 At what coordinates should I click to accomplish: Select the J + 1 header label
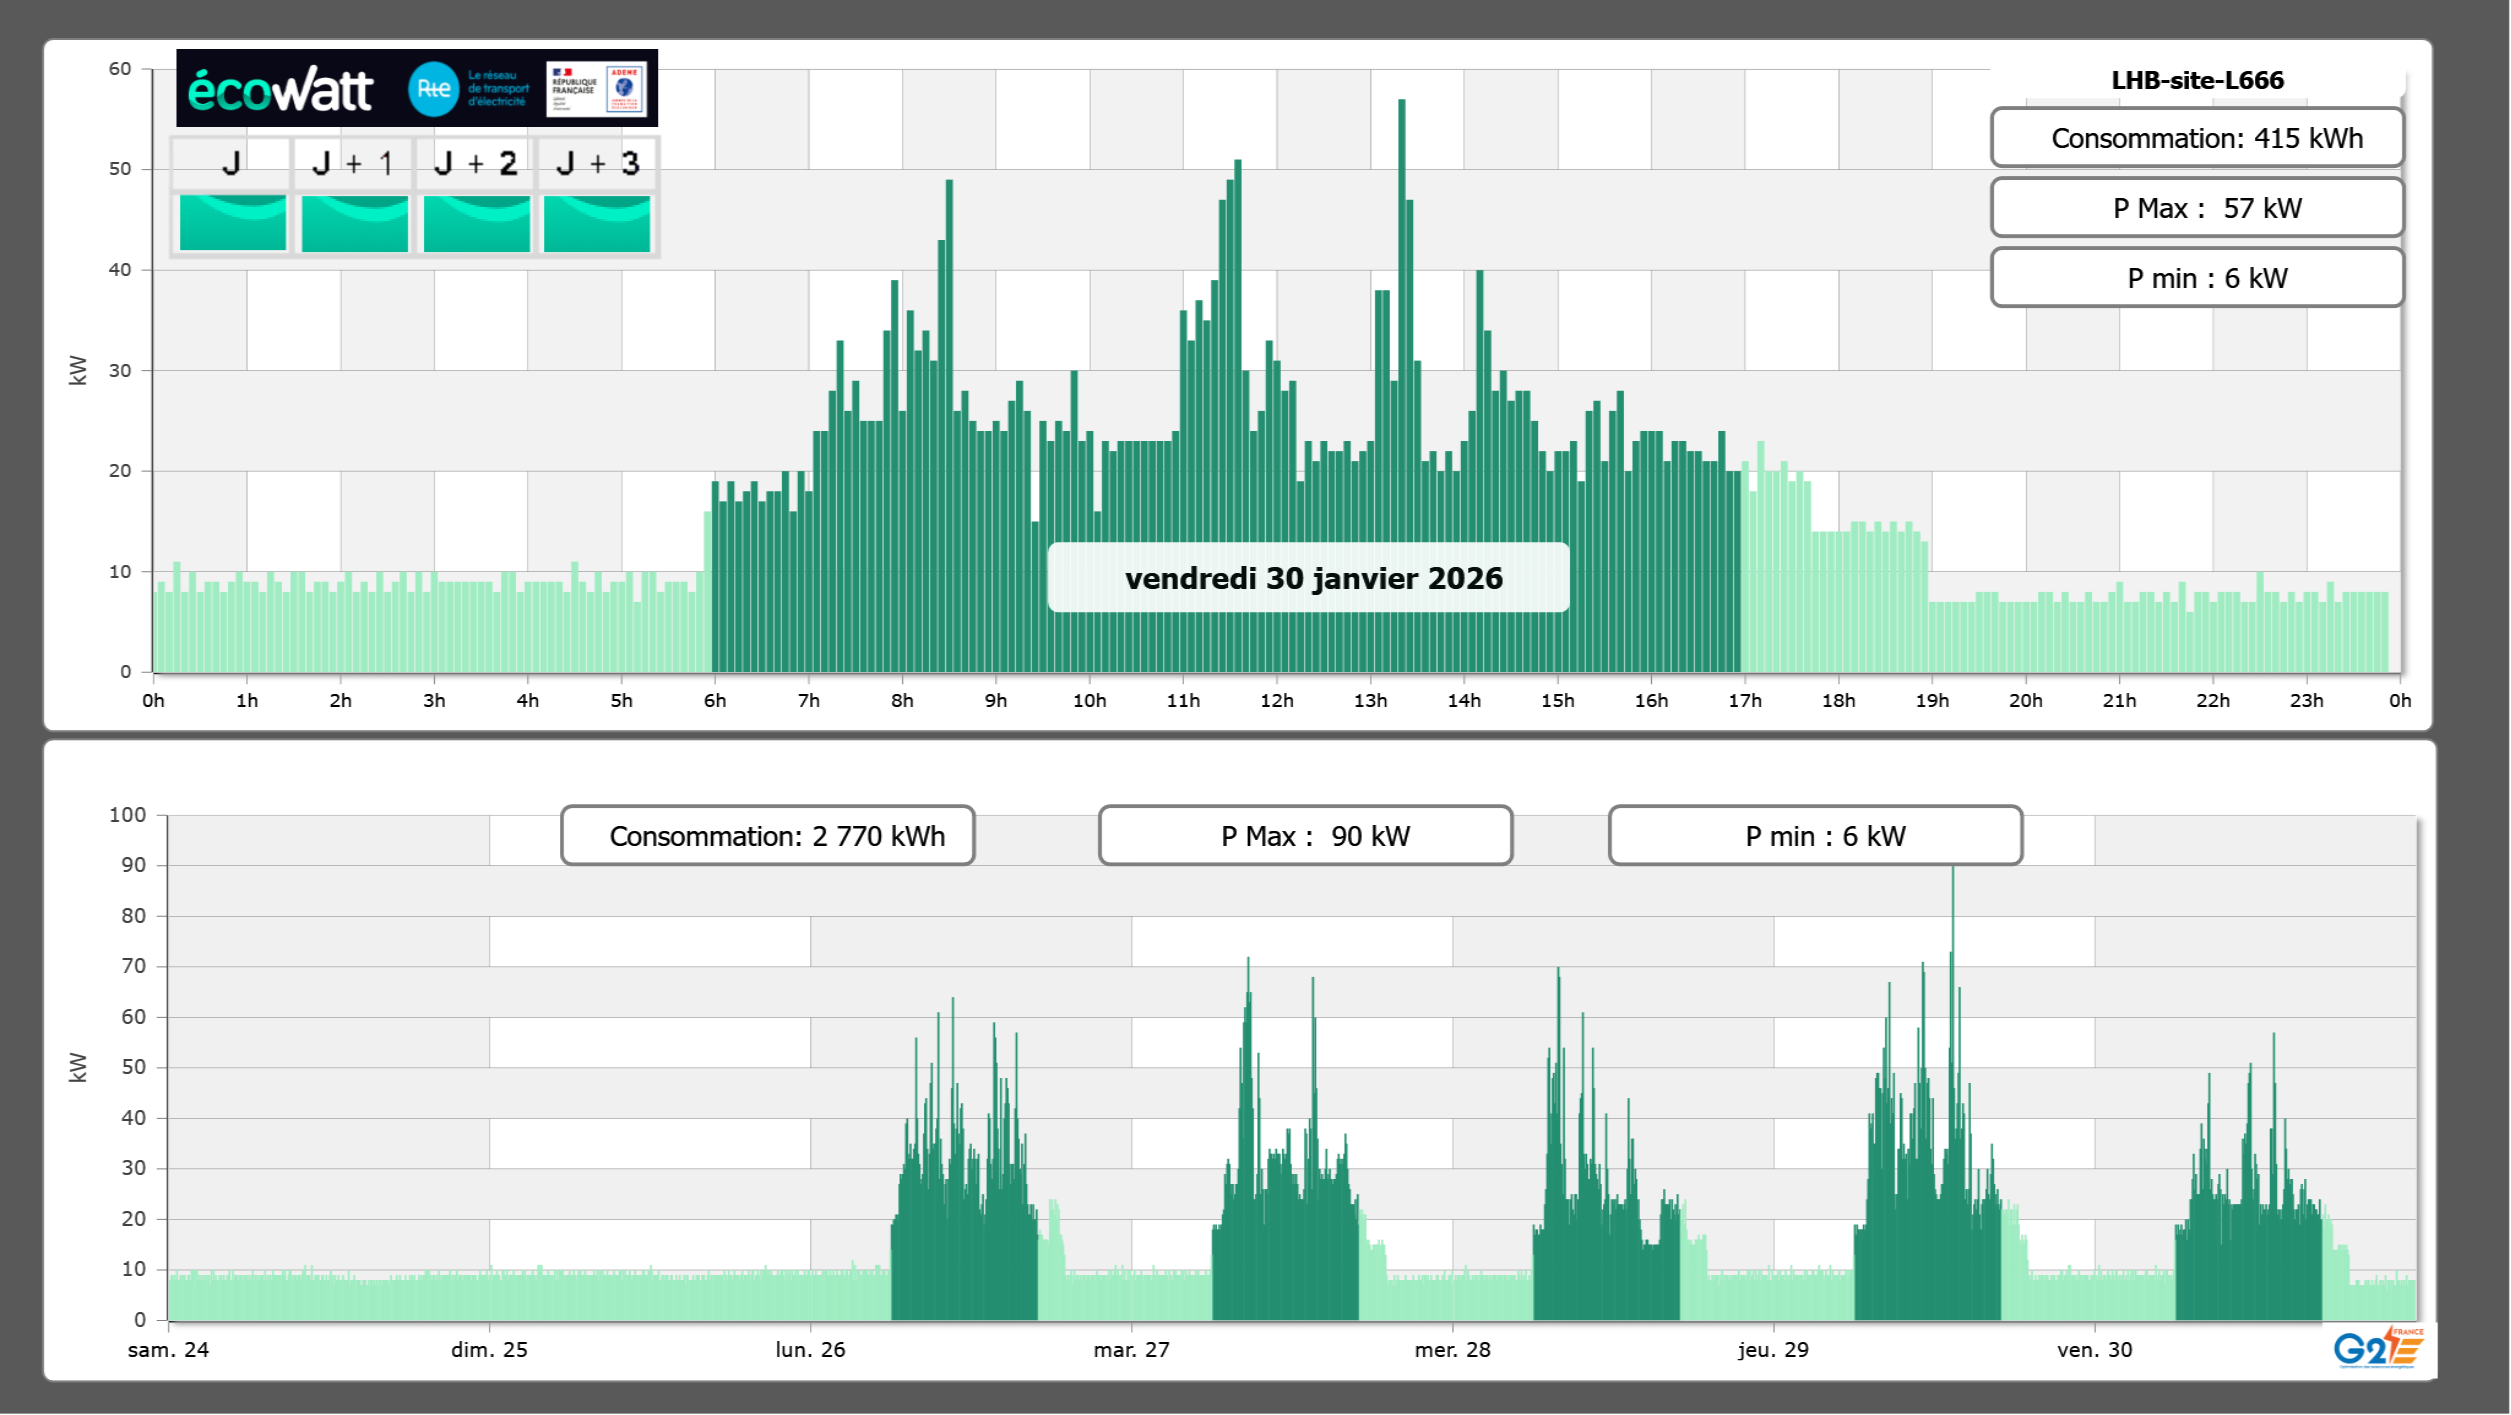click(352, 163)
